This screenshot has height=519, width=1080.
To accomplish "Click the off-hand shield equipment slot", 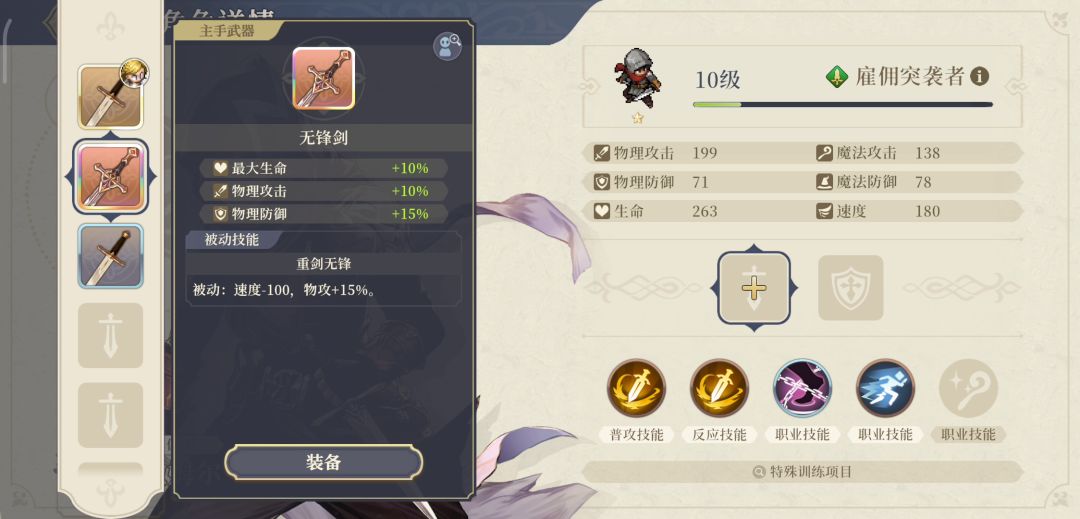I will pyautogui.click(x=851, y=288).
